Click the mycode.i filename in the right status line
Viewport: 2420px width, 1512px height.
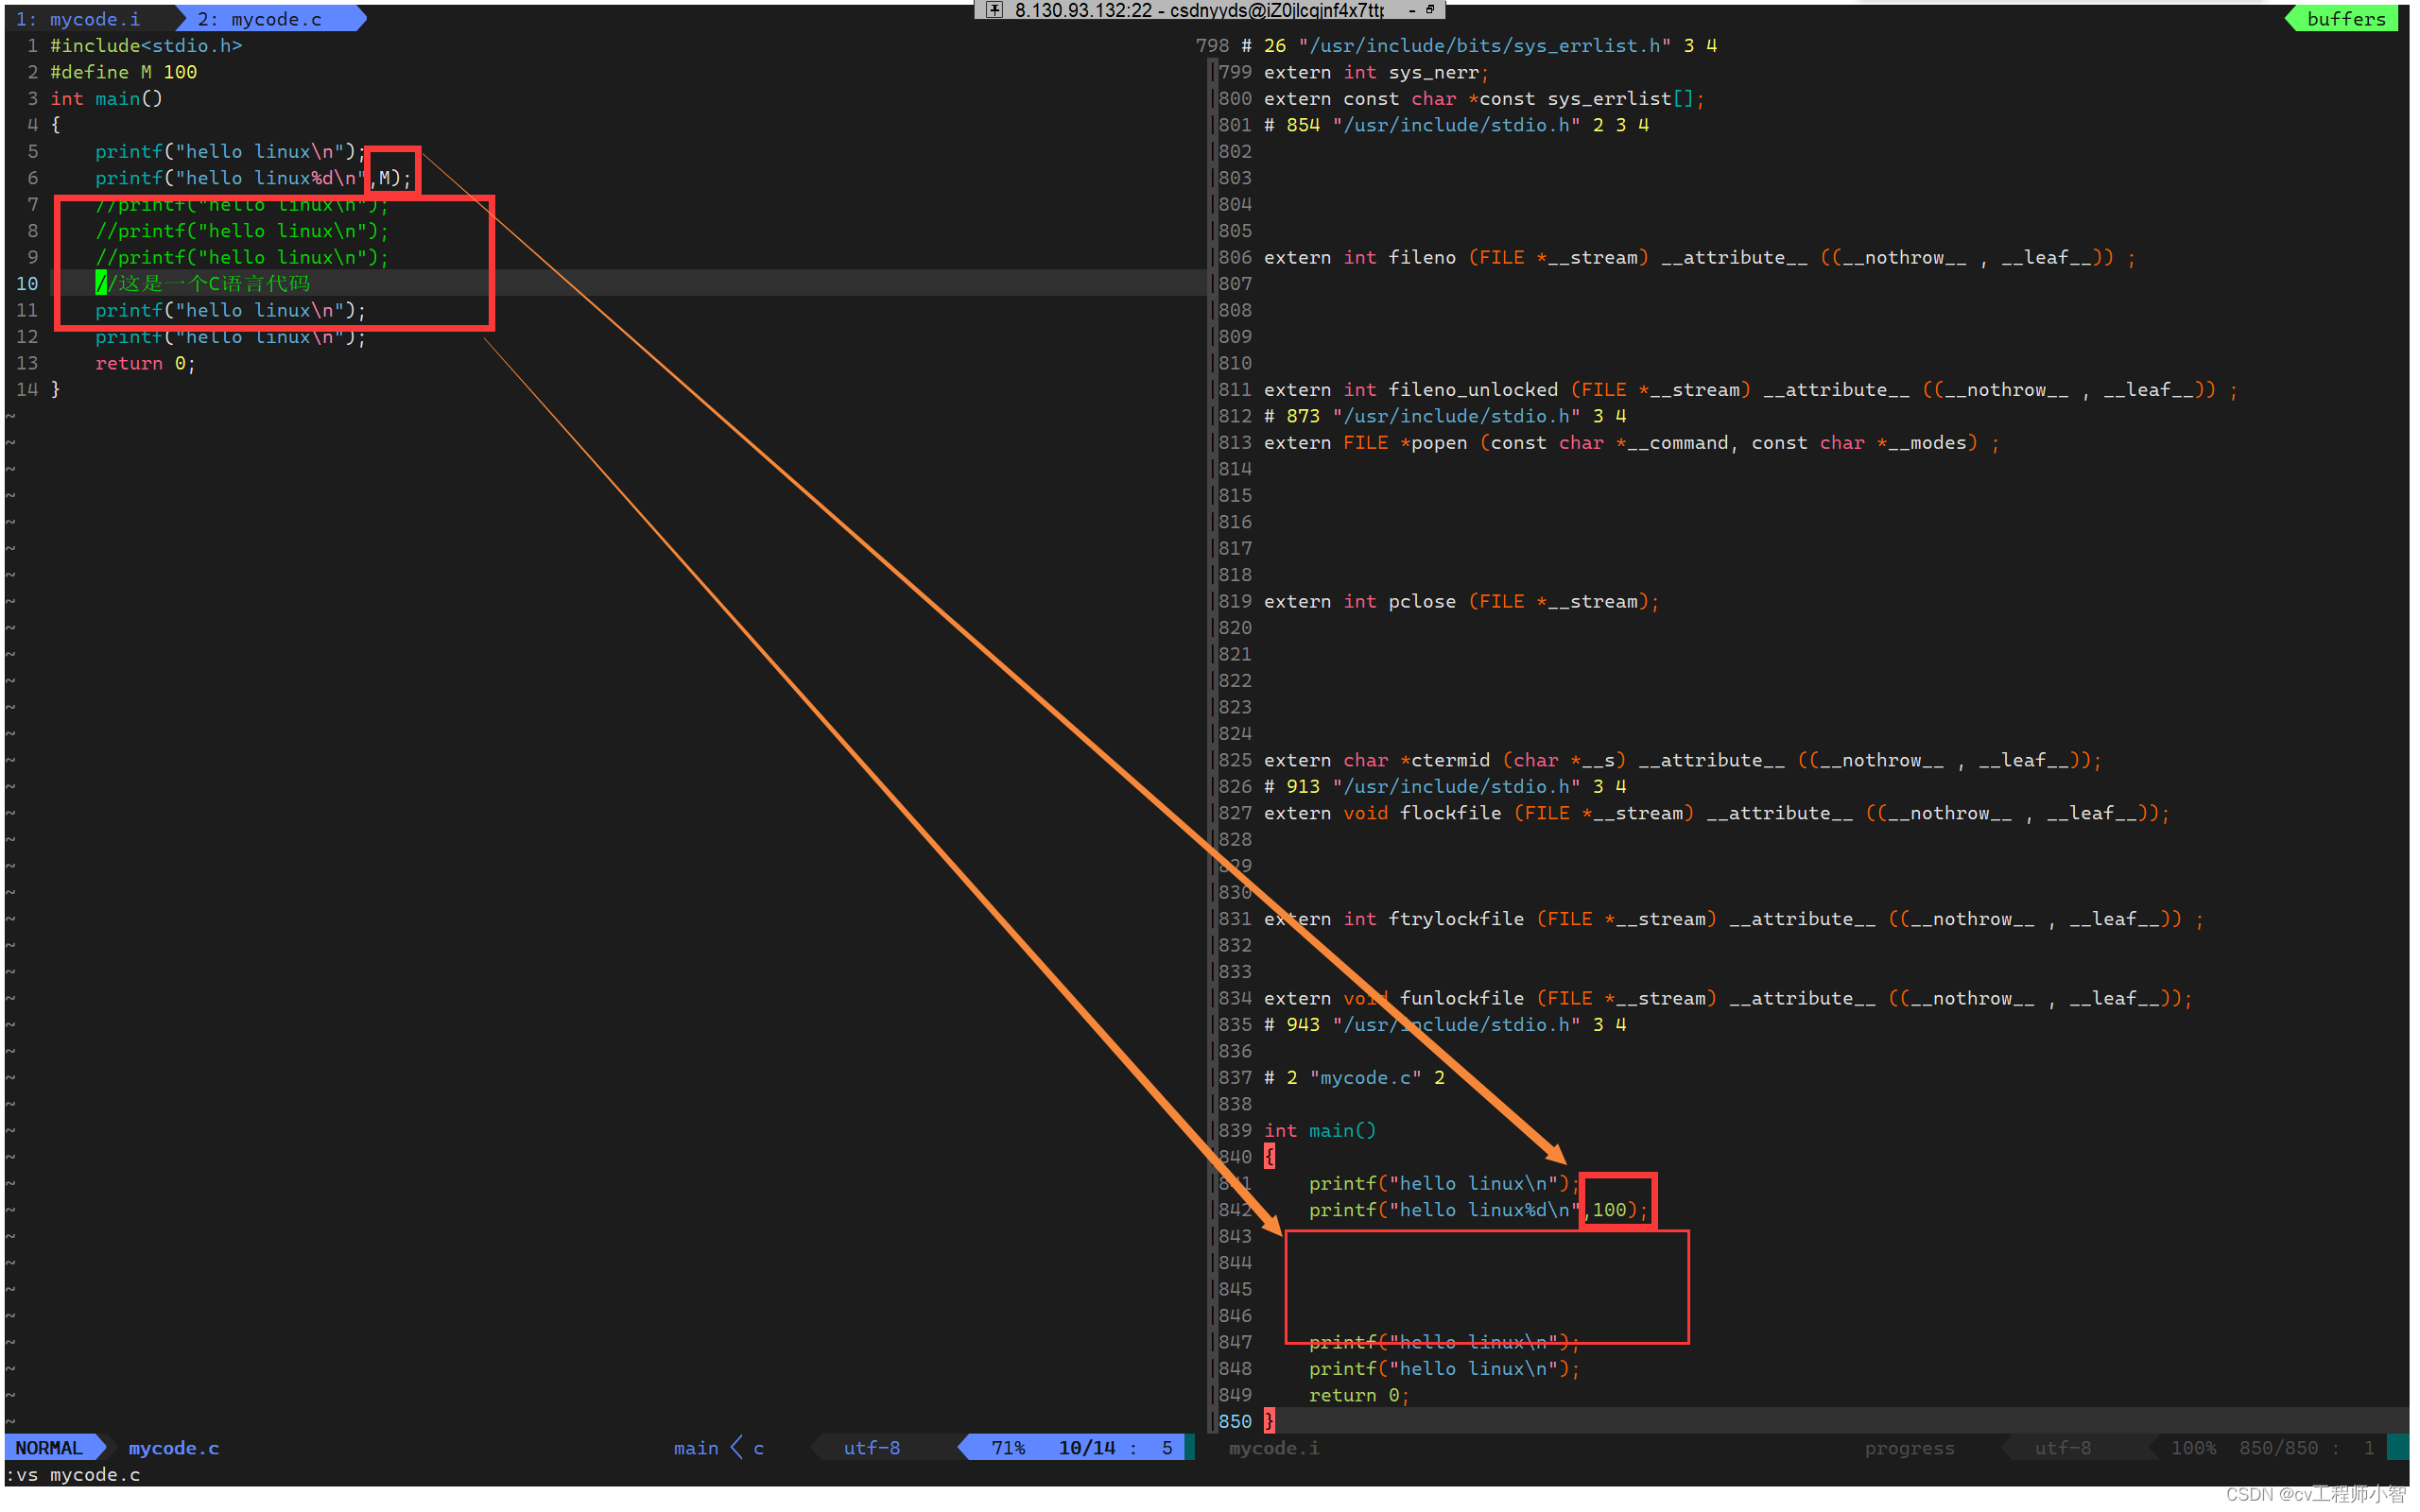[1274, 1448]
